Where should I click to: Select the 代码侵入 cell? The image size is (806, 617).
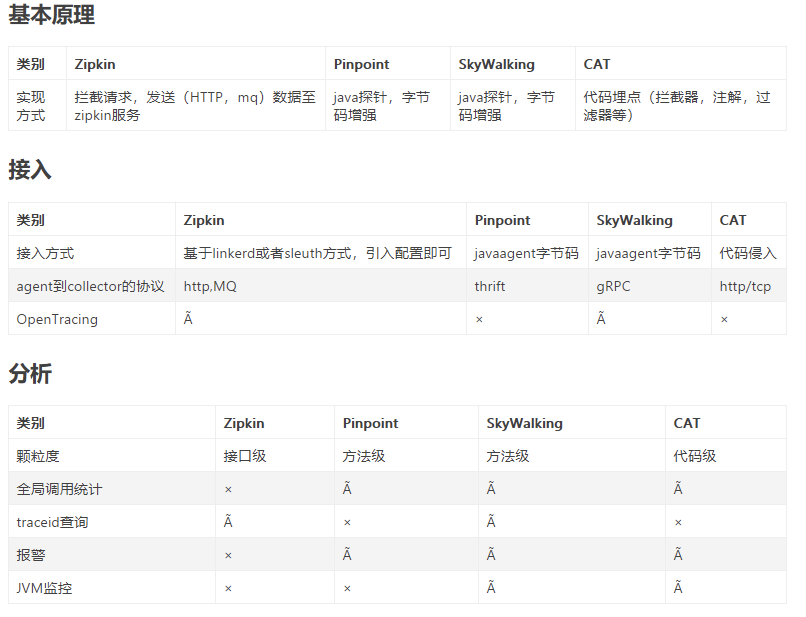[x=748, y=253]
